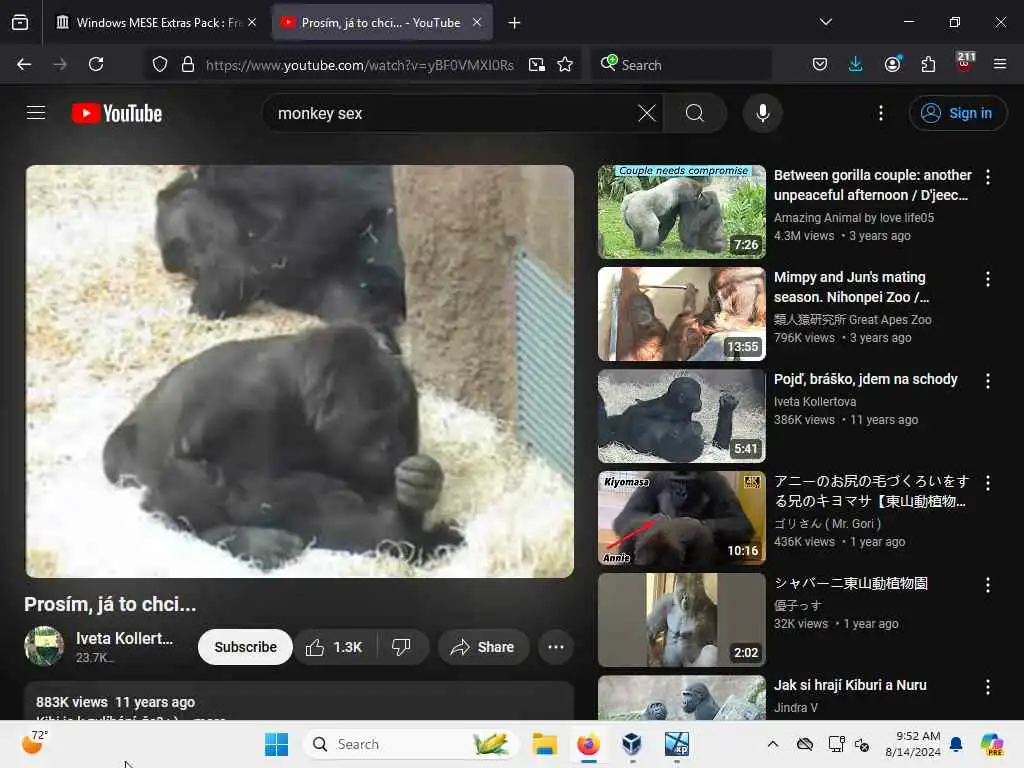Open the 2:02 Shabani video thumbnail
Screen dimensions: 1024x768
(x=682, y=620)
